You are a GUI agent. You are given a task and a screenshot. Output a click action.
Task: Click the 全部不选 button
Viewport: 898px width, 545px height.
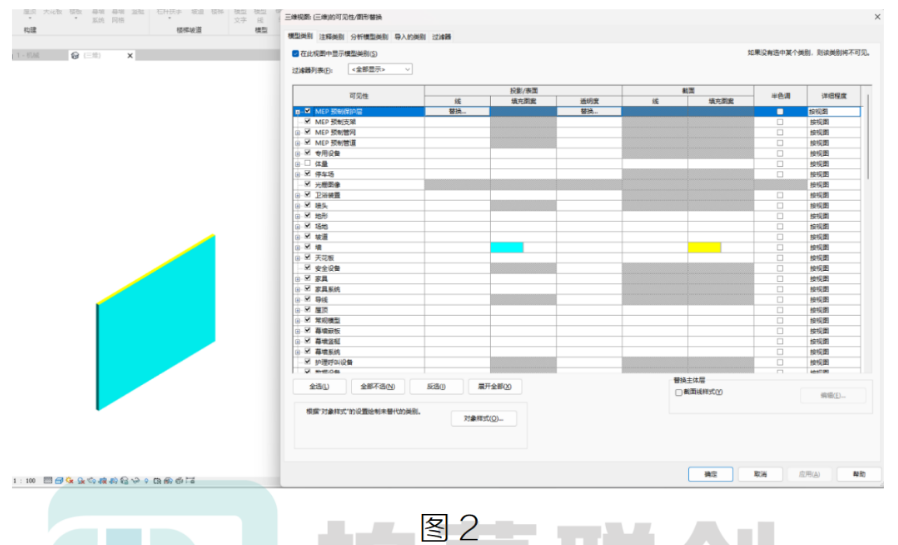[377, 386]
